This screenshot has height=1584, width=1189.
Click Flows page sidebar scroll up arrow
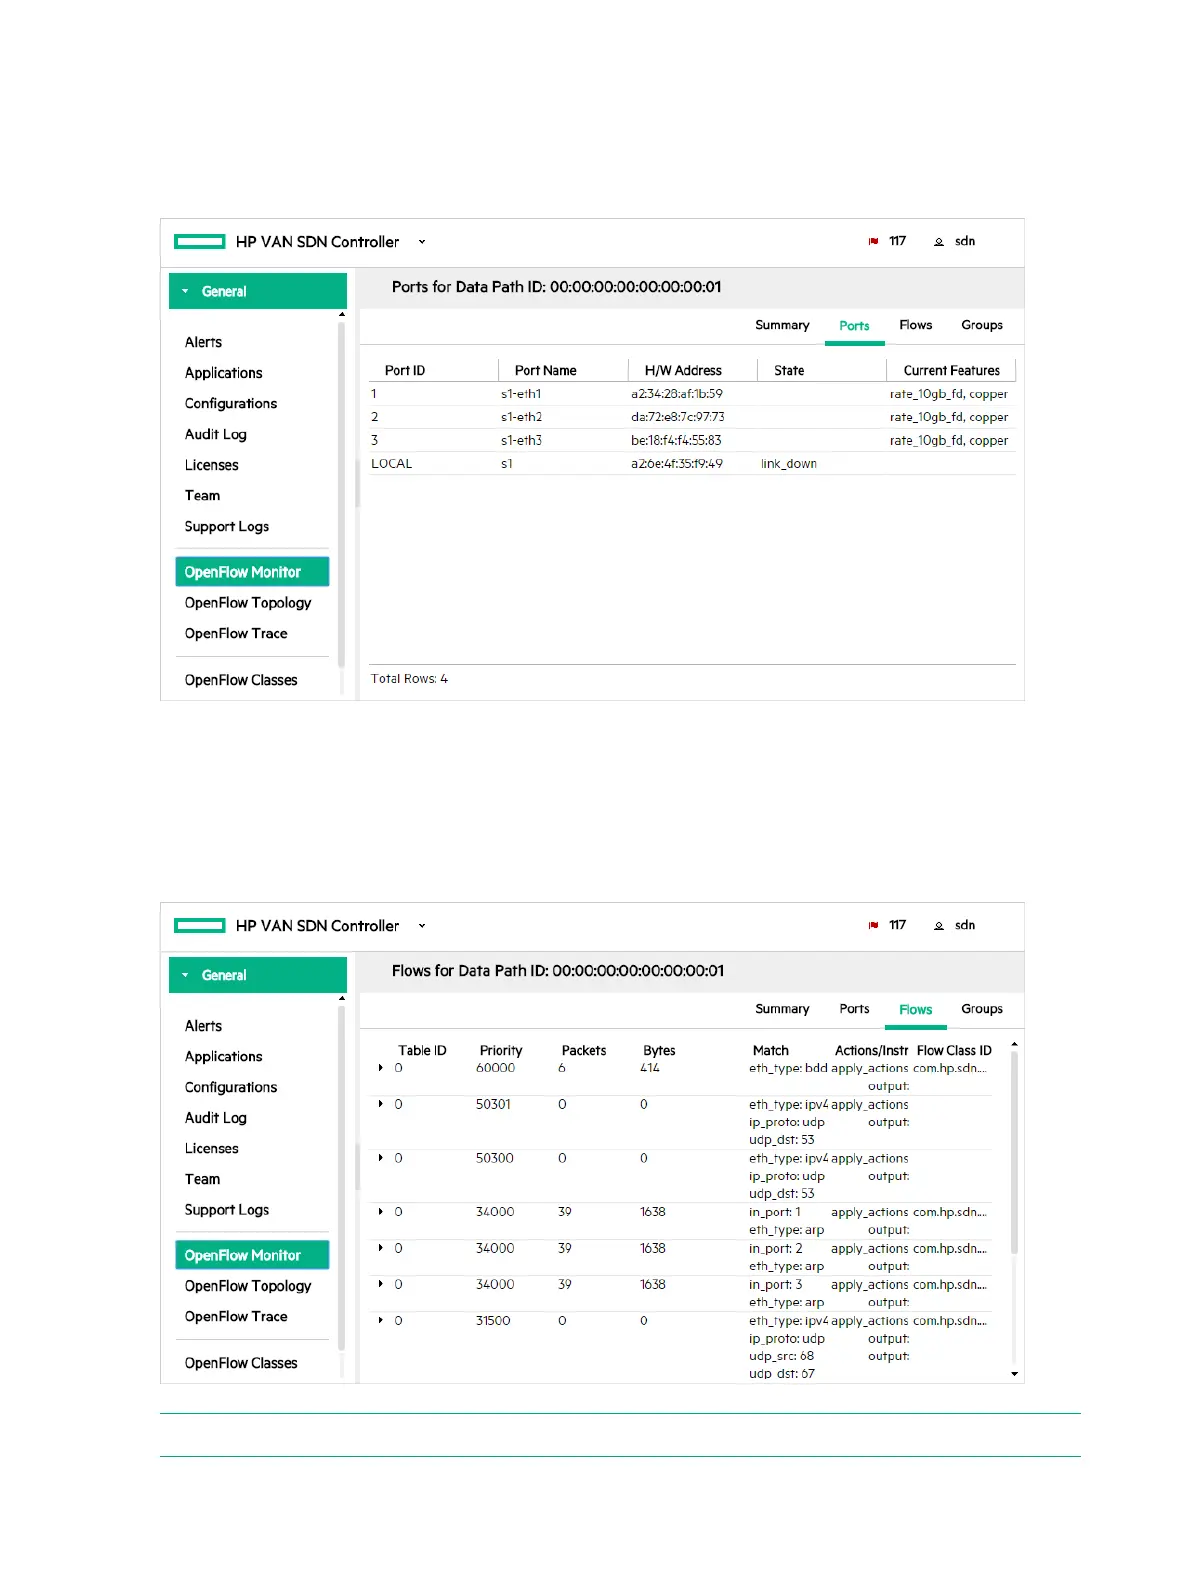click(x=342, y=998)
